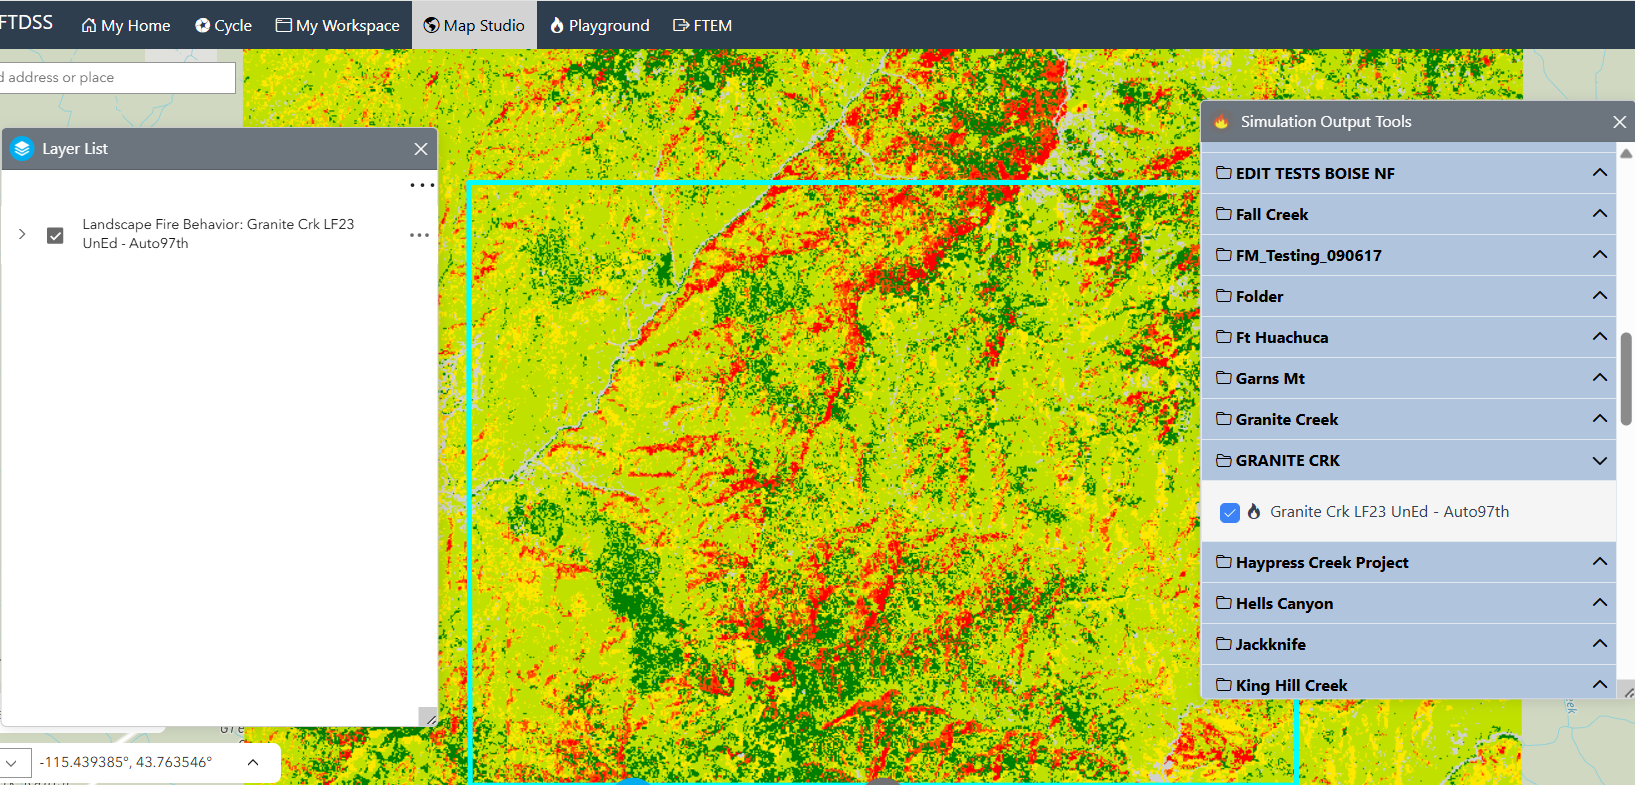Expand the Ft Huachuca folder chevron
This screenshot has height=785, width=1635.
point(1600,337)
